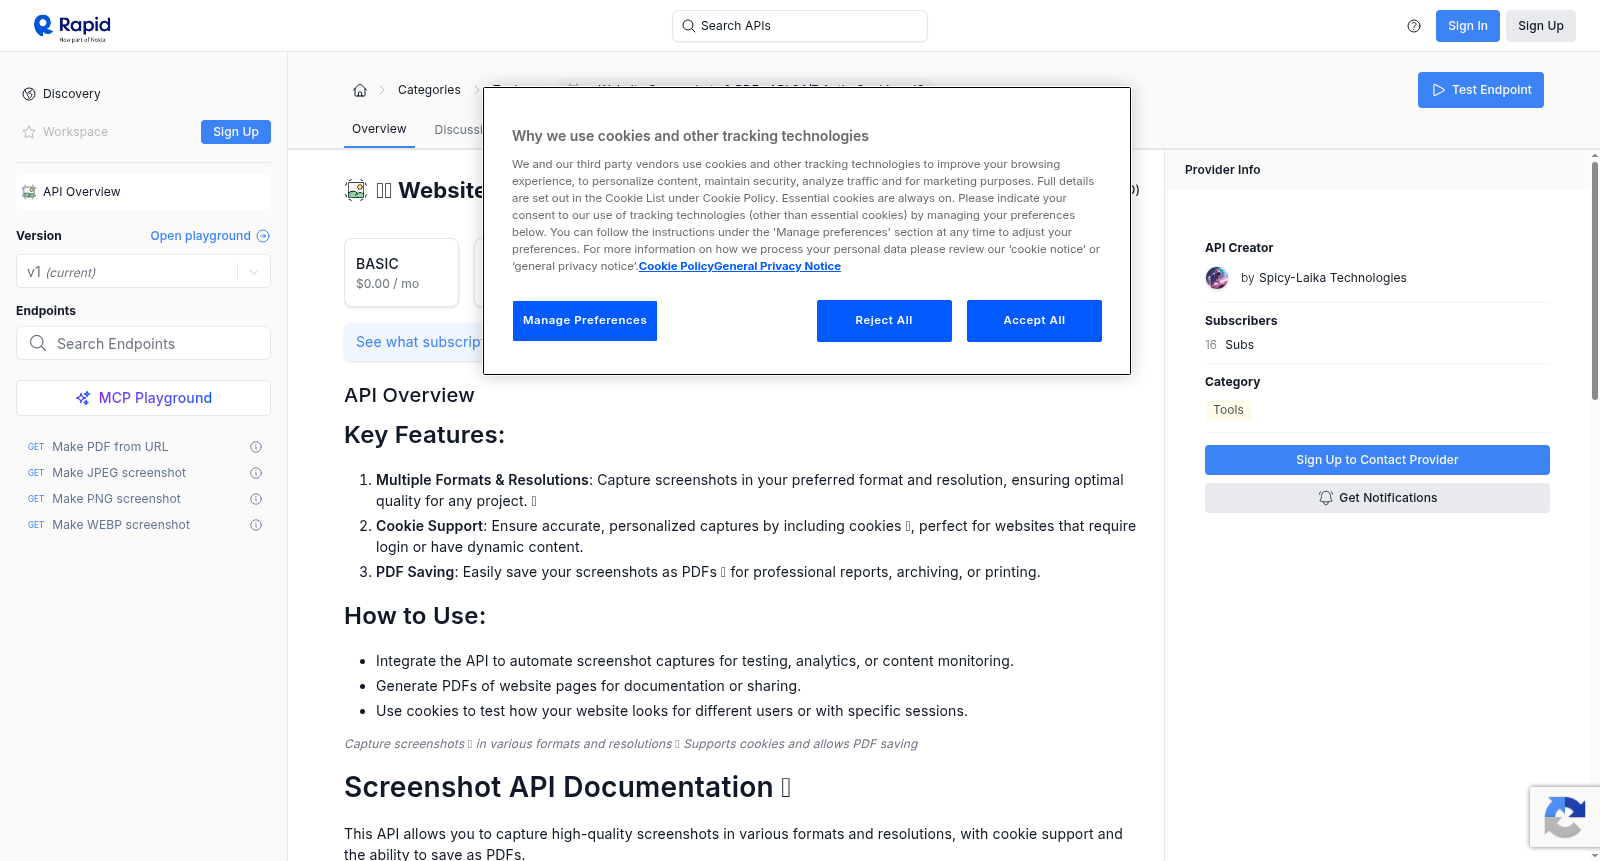Click info icon for Make JPEG screenshot
The image size is (1600, 861).
(256, 473)
